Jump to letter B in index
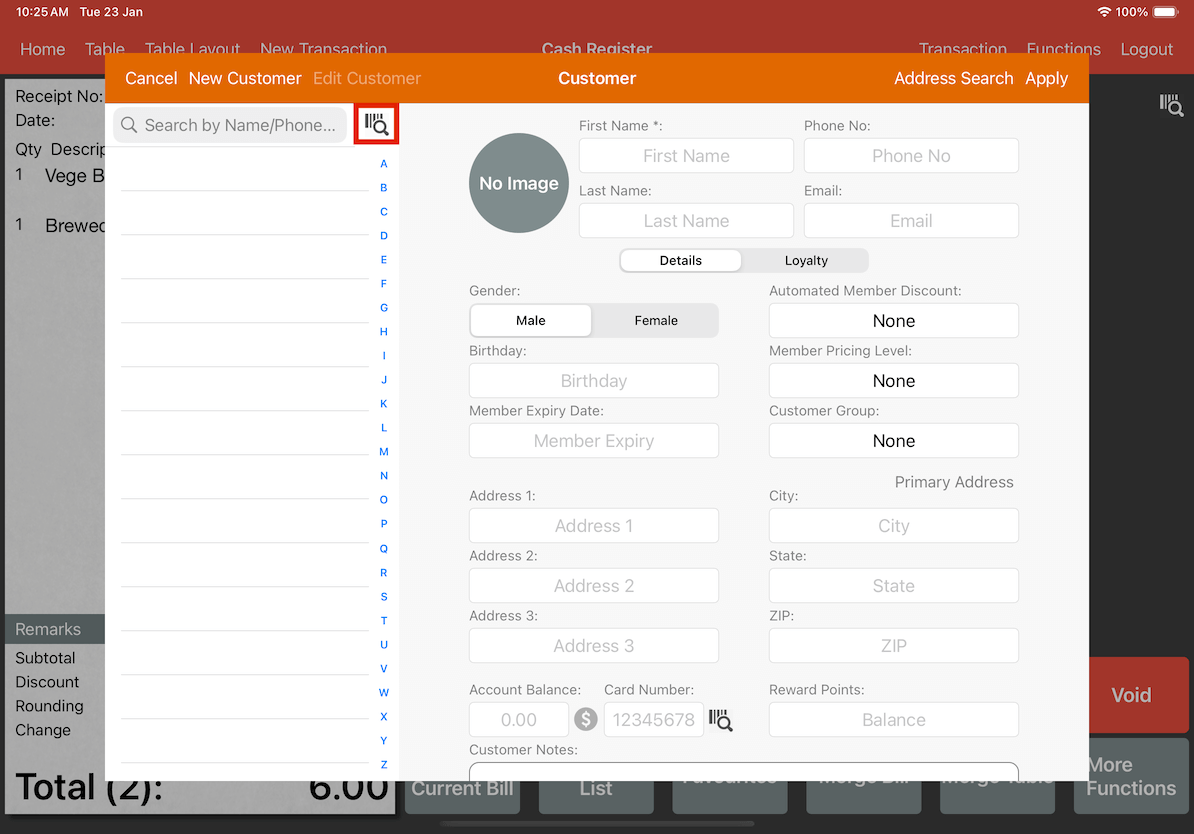Image resolution: width=1194 pixels, height=834 pixels. (x=384, y=187)
